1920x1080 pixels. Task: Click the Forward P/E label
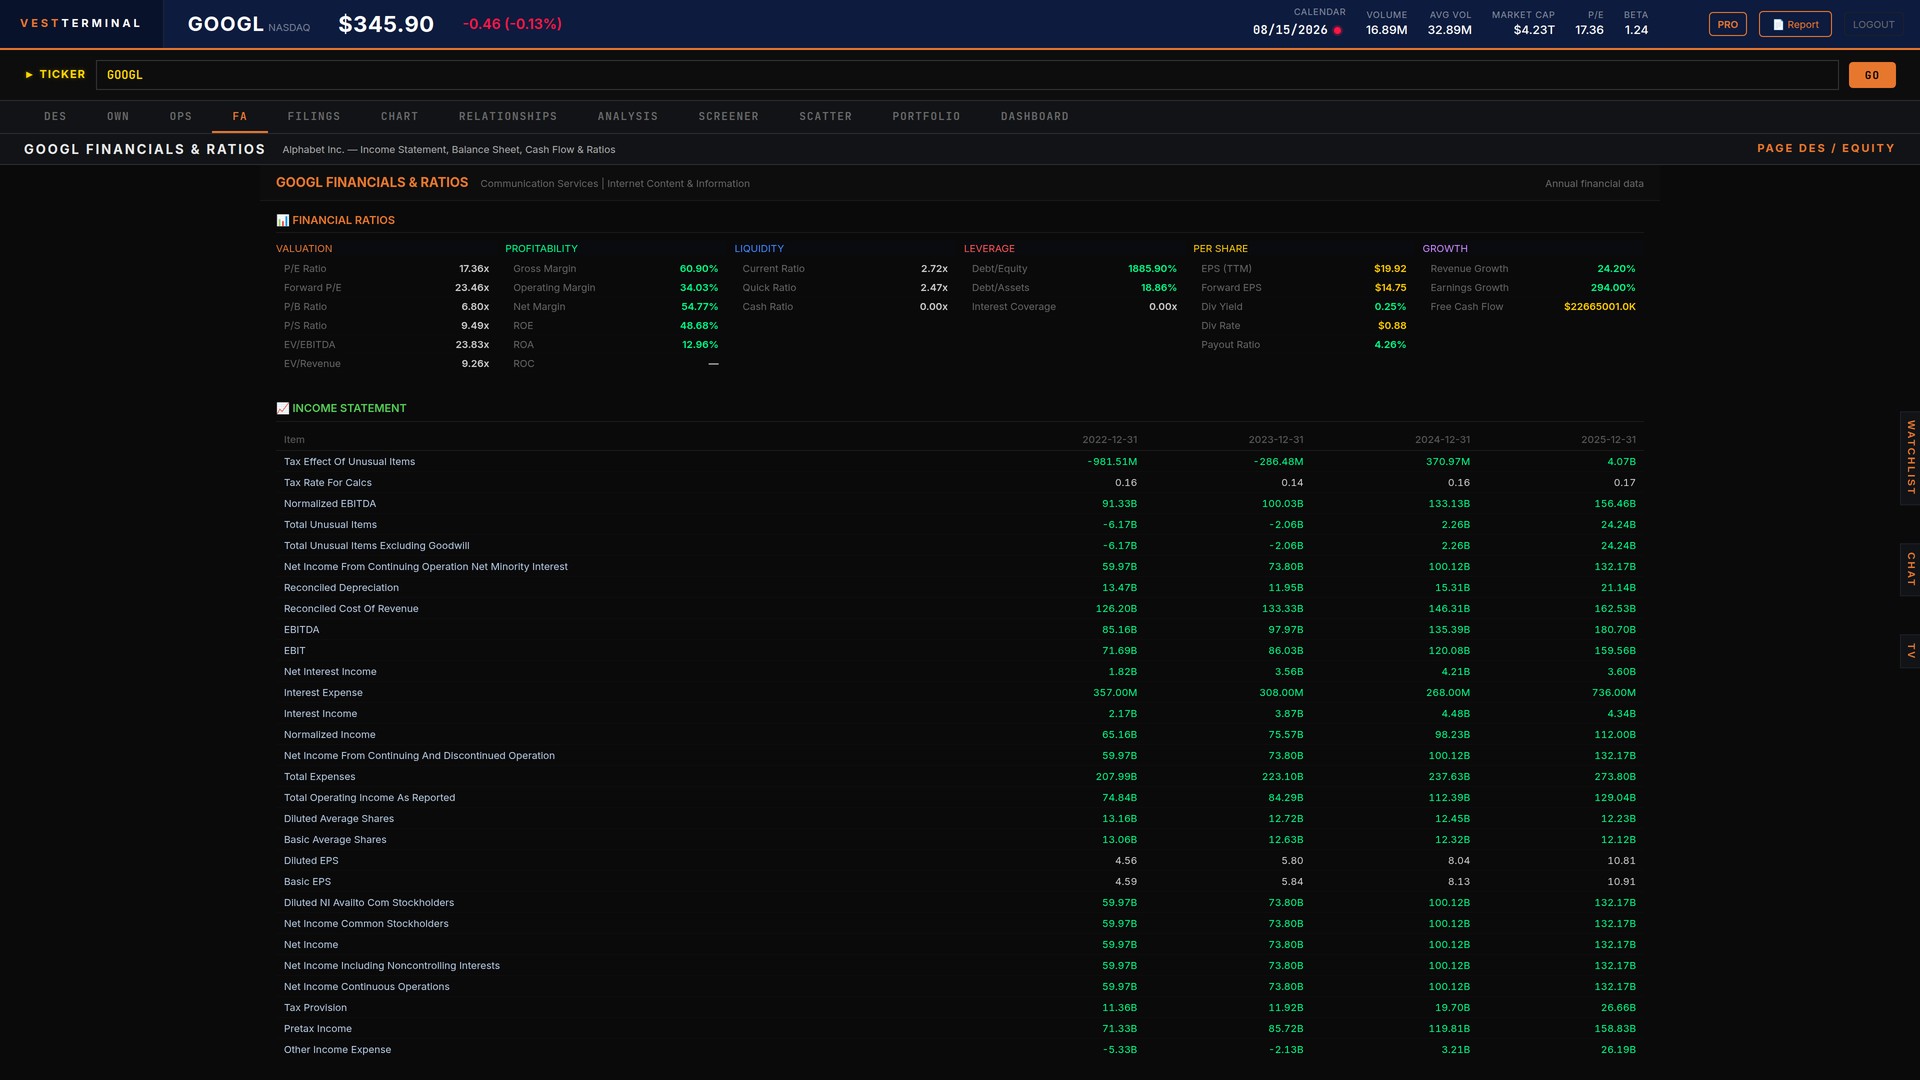click(312, 288)
